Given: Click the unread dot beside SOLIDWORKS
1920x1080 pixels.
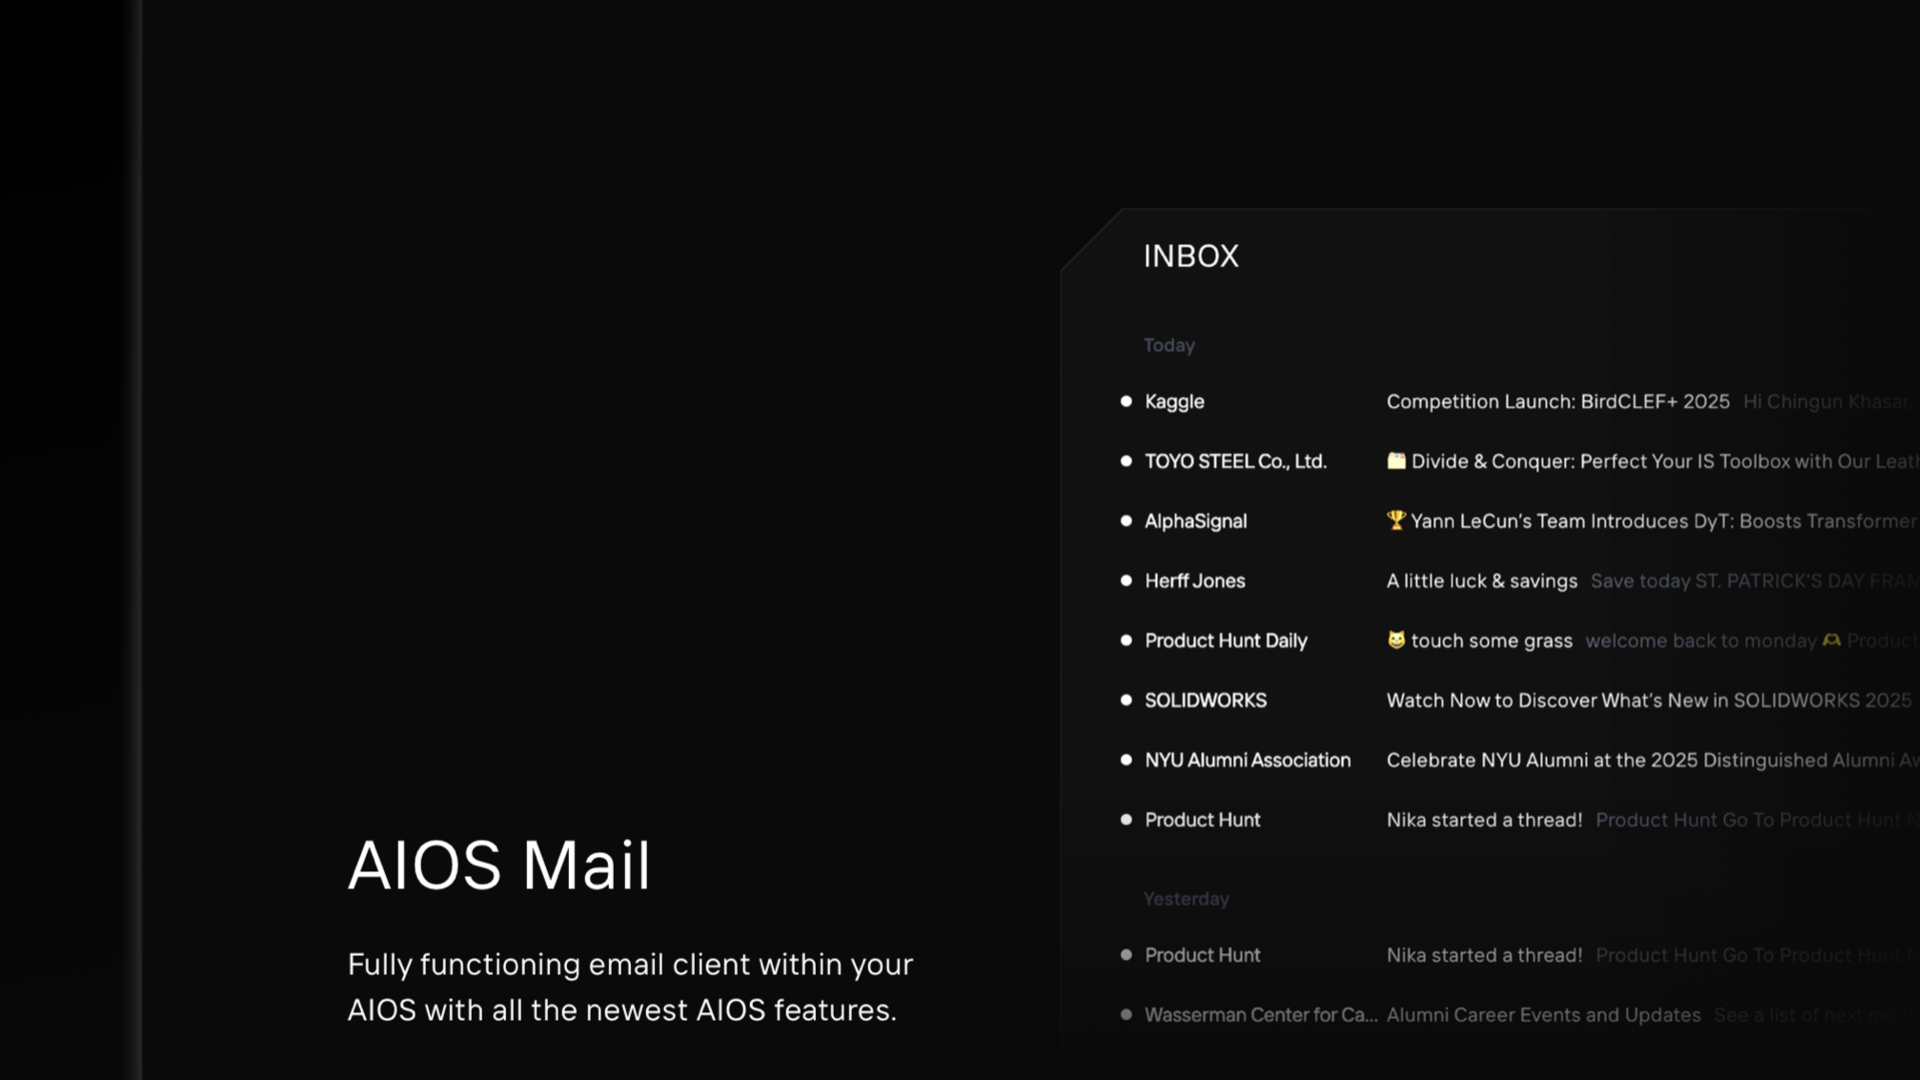Looking at the screenshot, I should click(x=1126, y=700).
